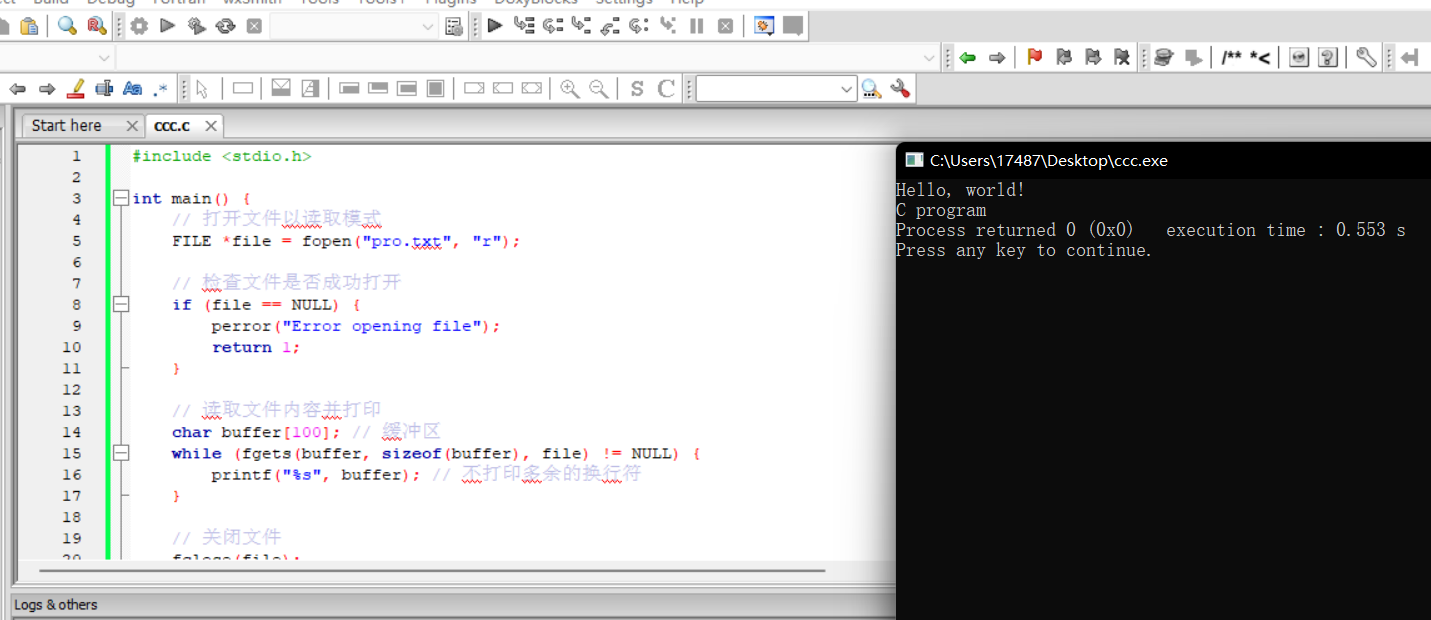Click the perror("Error opening file") line
This screenshot has height=620, width=1431.
[355, 326]
